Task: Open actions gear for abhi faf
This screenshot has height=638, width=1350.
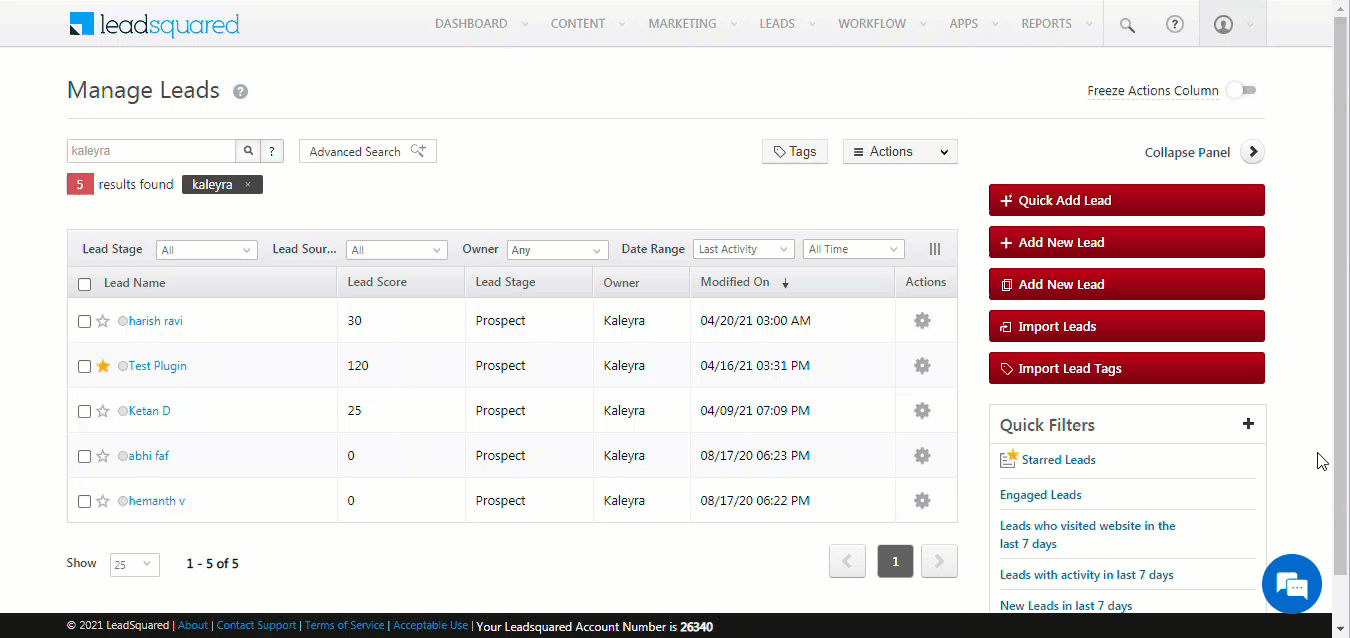Action: coord(922,456)
